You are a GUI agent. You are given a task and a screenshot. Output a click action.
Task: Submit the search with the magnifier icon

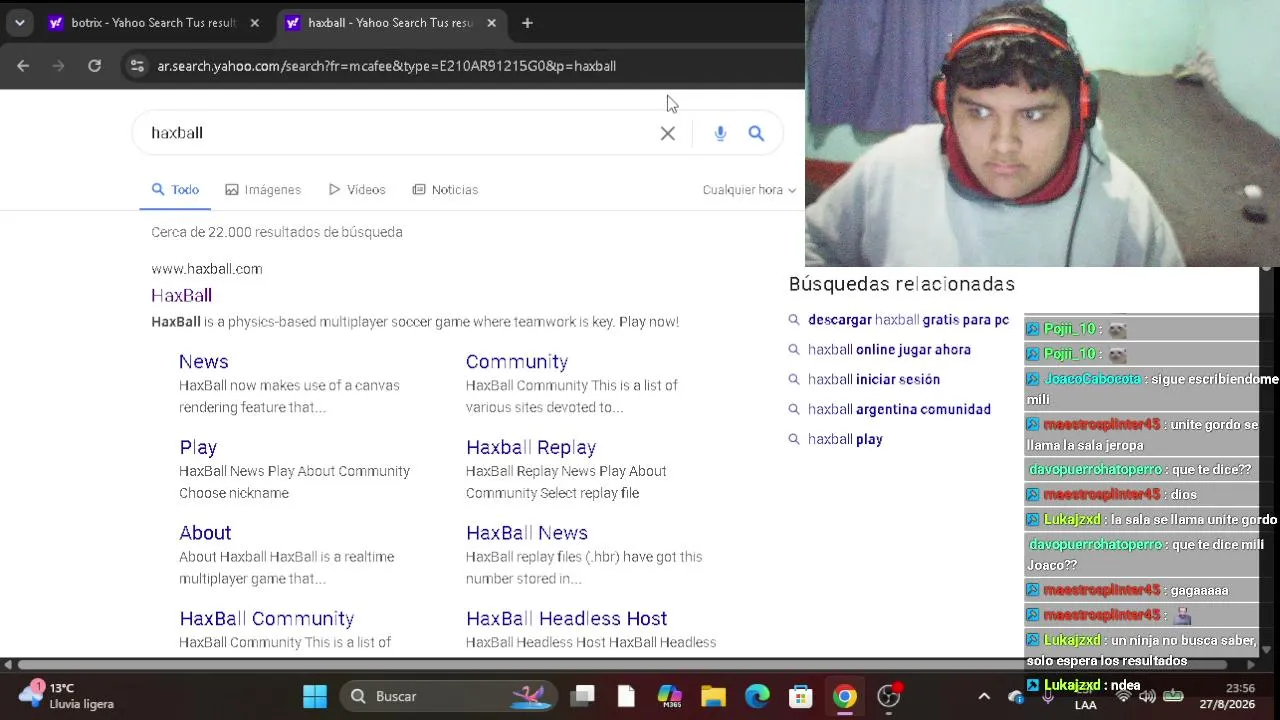click(x=756, y=133)
